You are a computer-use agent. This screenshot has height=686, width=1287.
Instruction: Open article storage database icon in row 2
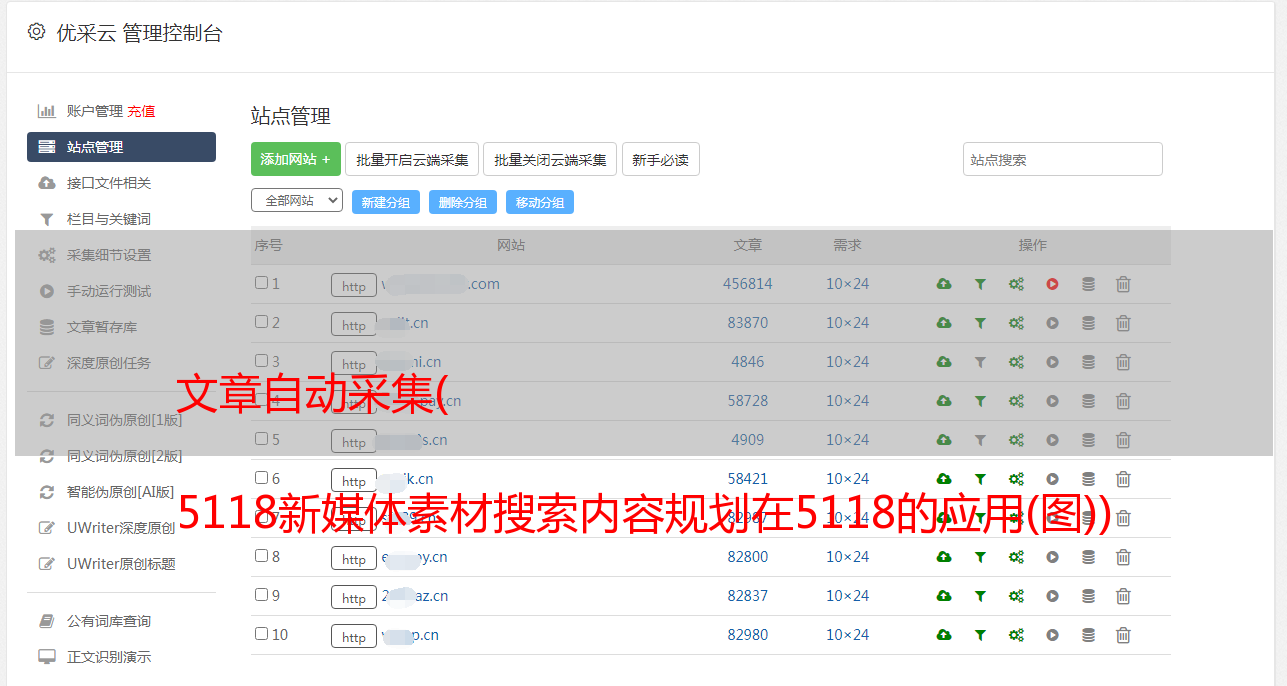(x=1088, y=323)
